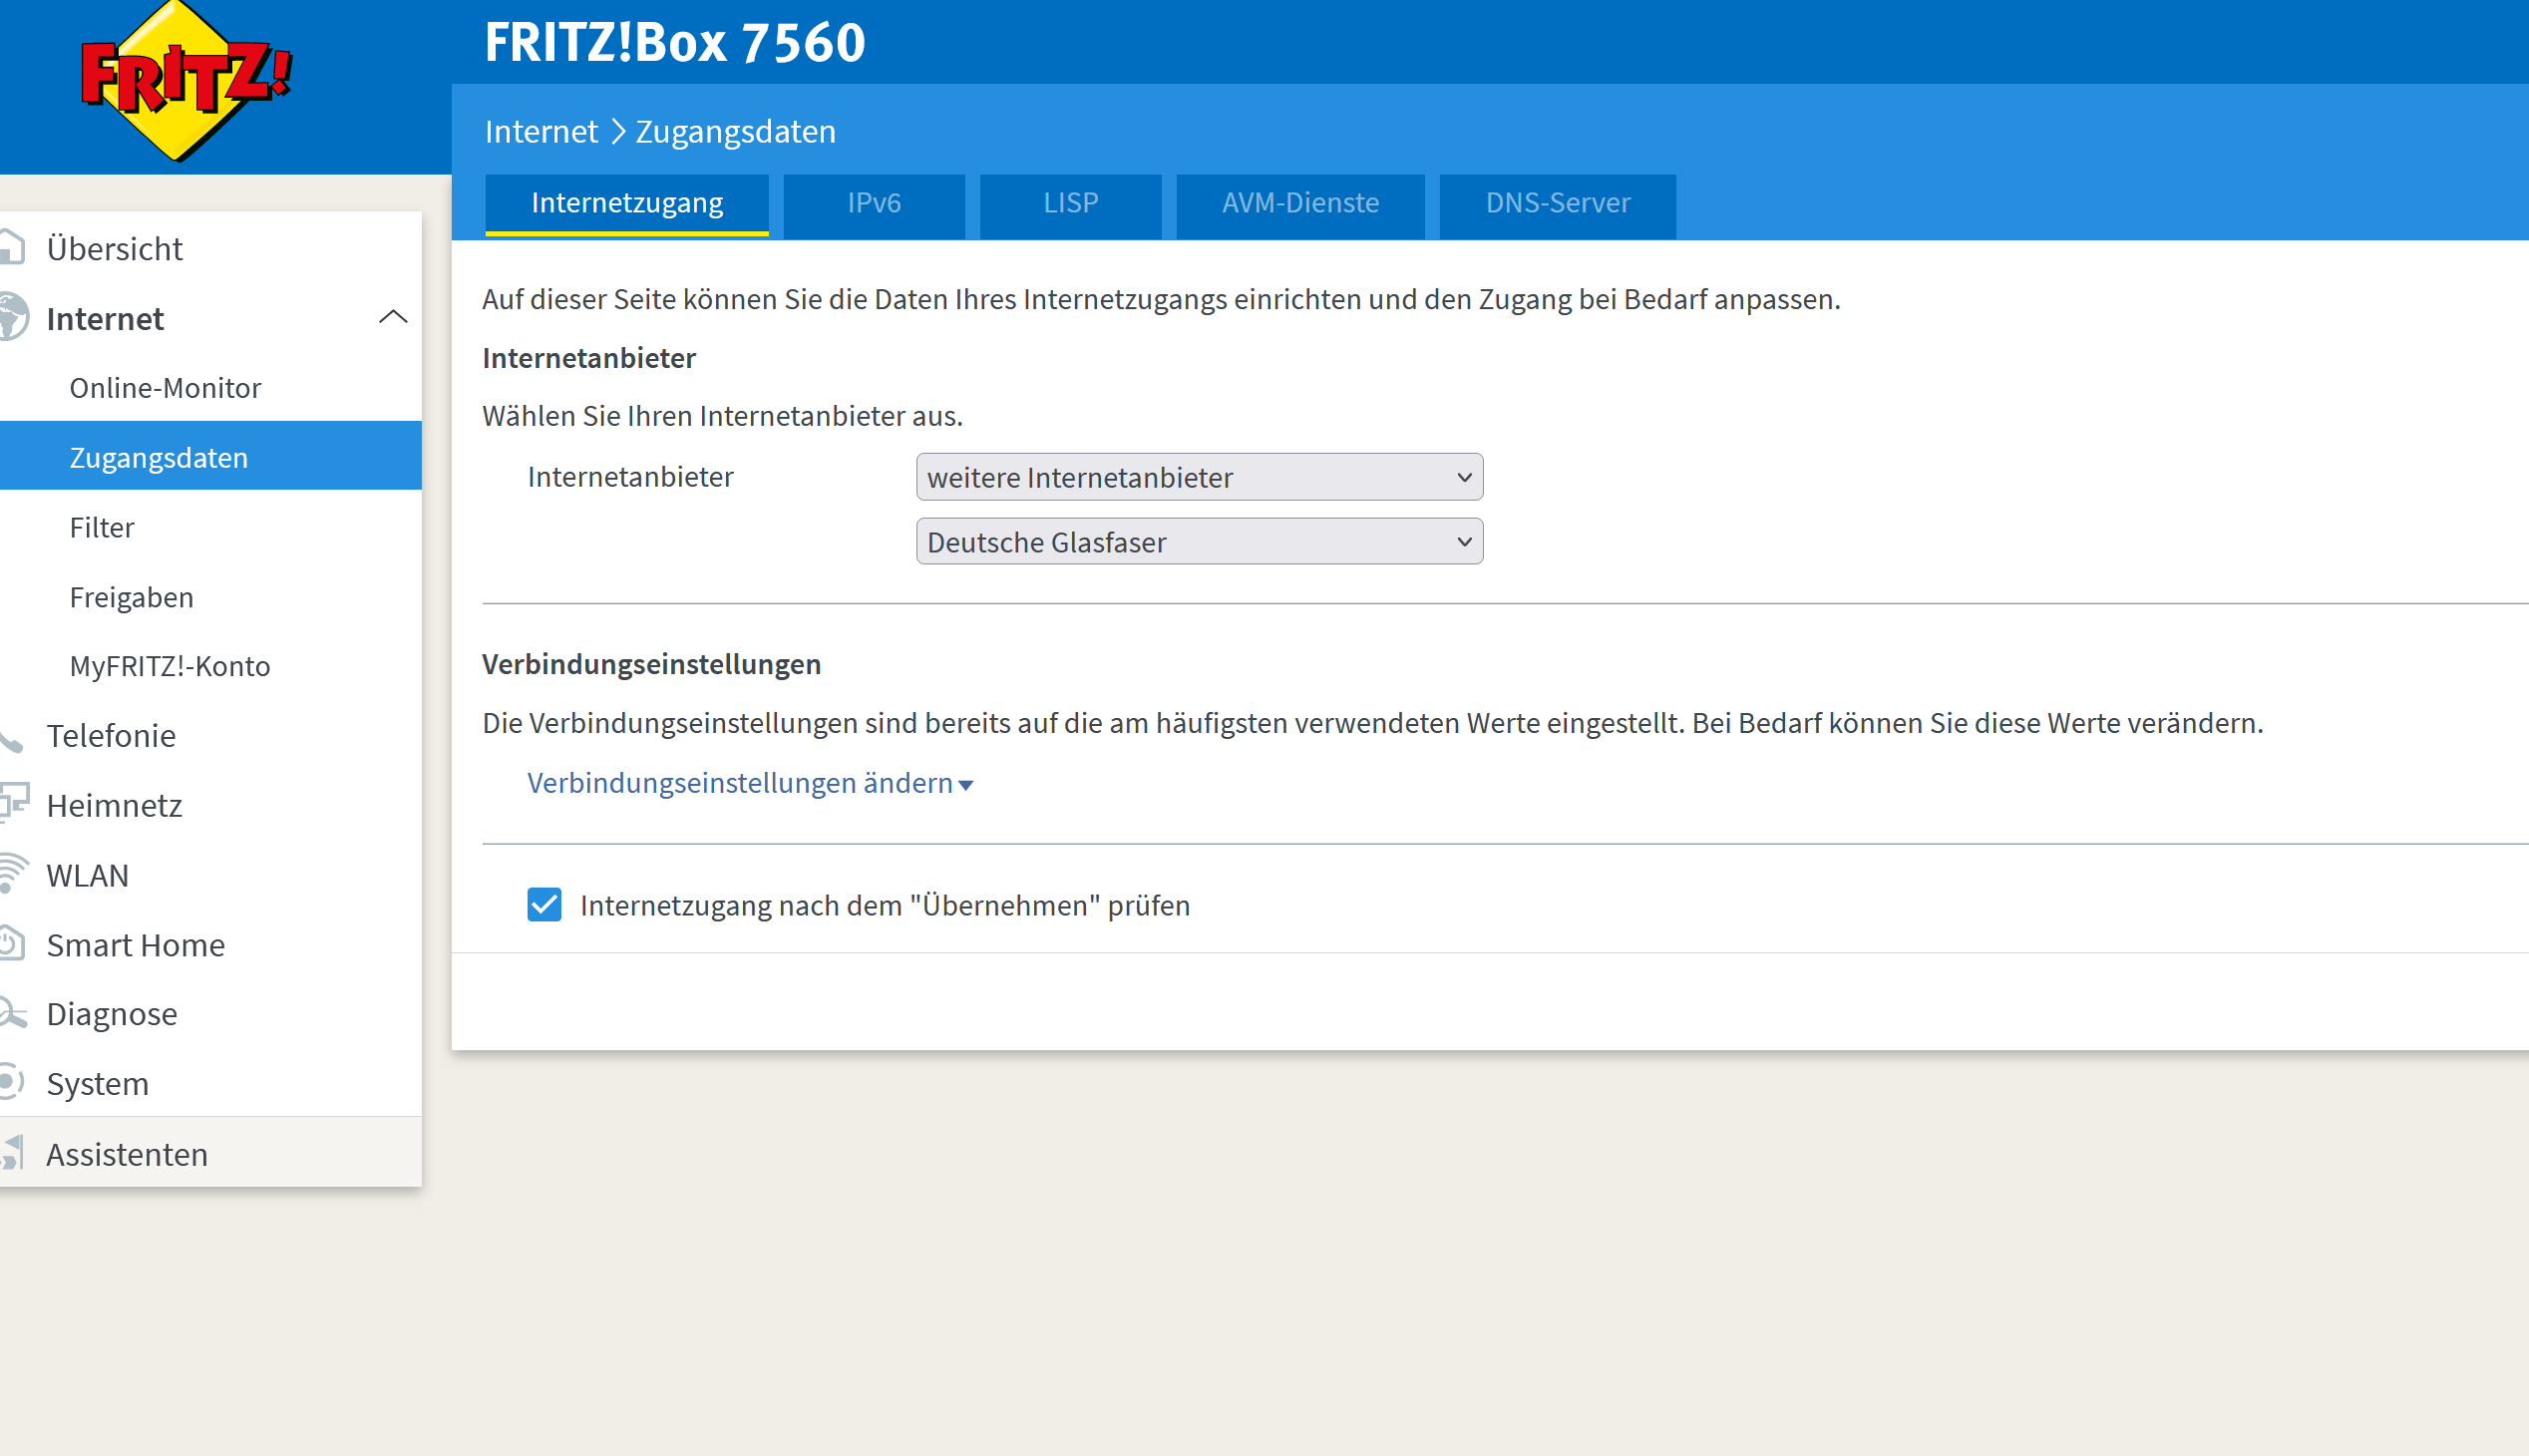
Task: Click the System gear icon
Action: (x=11, y=1083)
